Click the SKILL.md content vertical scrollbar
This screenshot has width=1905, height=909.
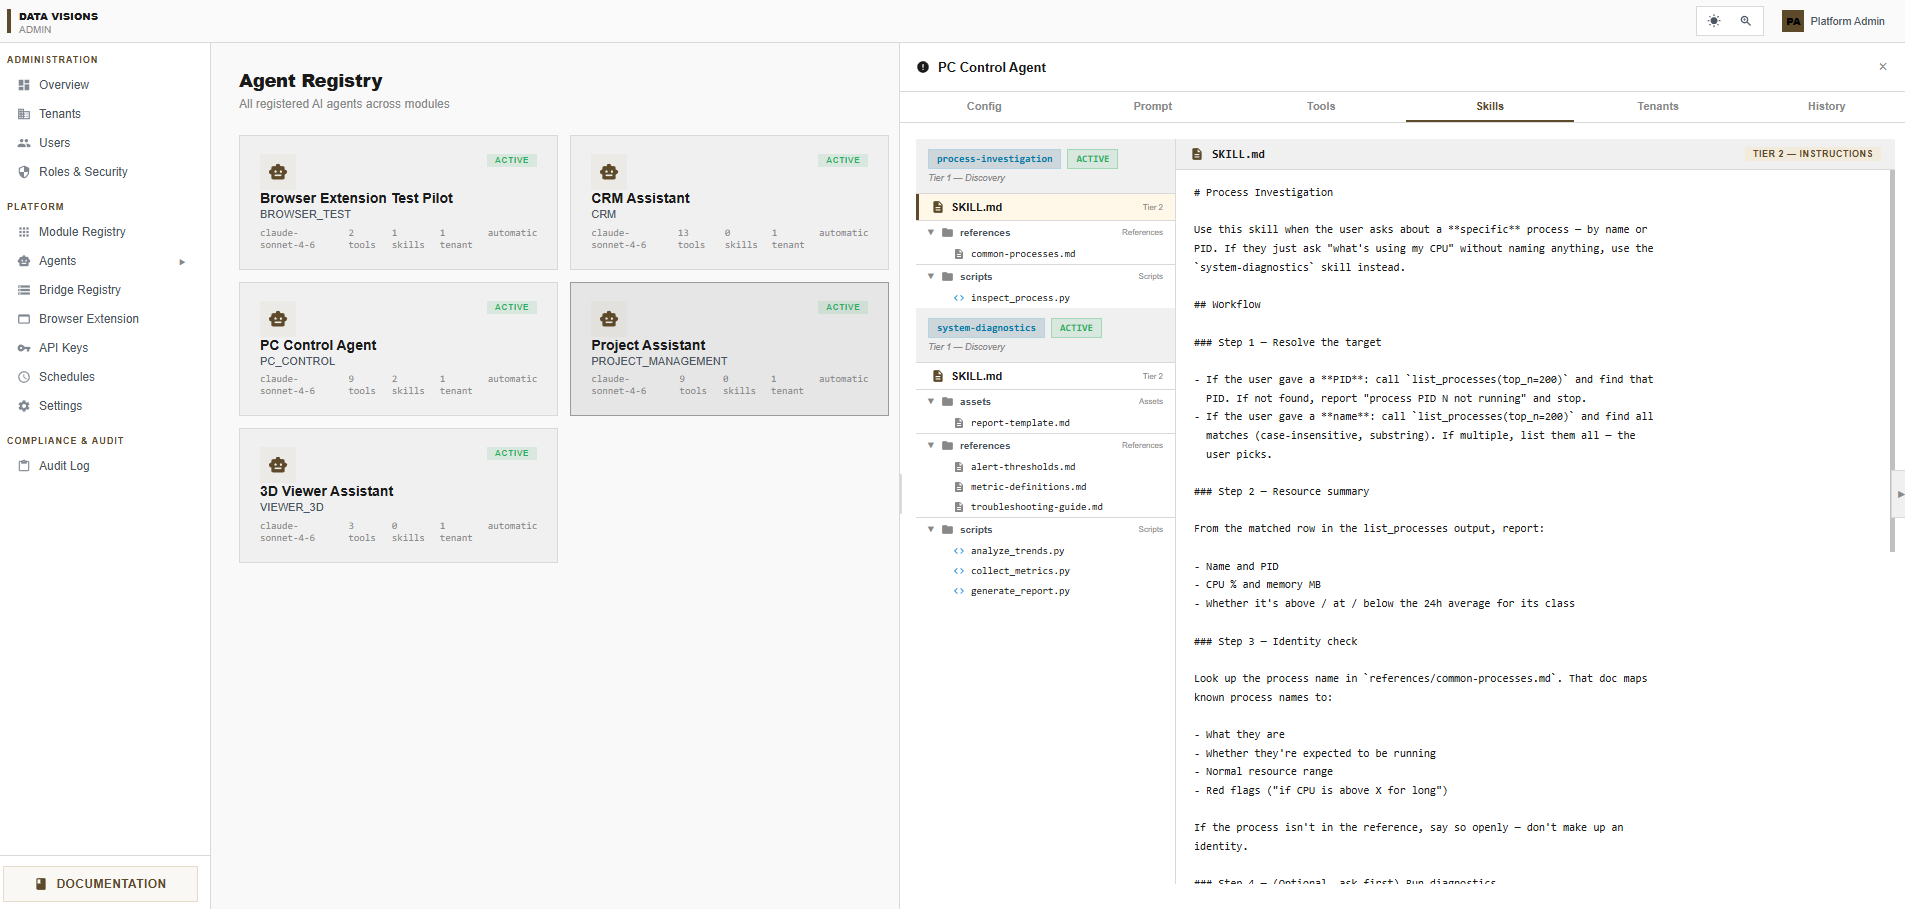coord(1892,360)
